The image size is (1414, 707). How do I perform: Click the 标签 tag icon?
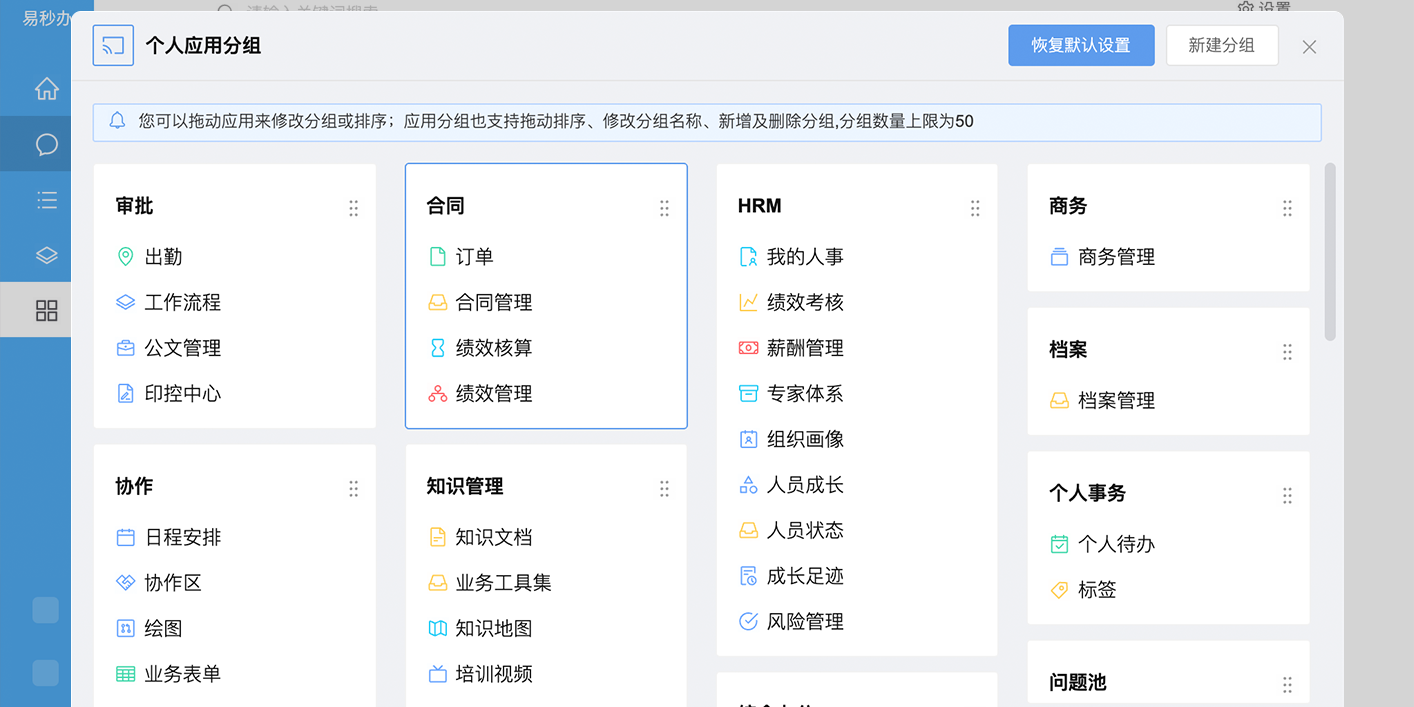(1059, 590)
